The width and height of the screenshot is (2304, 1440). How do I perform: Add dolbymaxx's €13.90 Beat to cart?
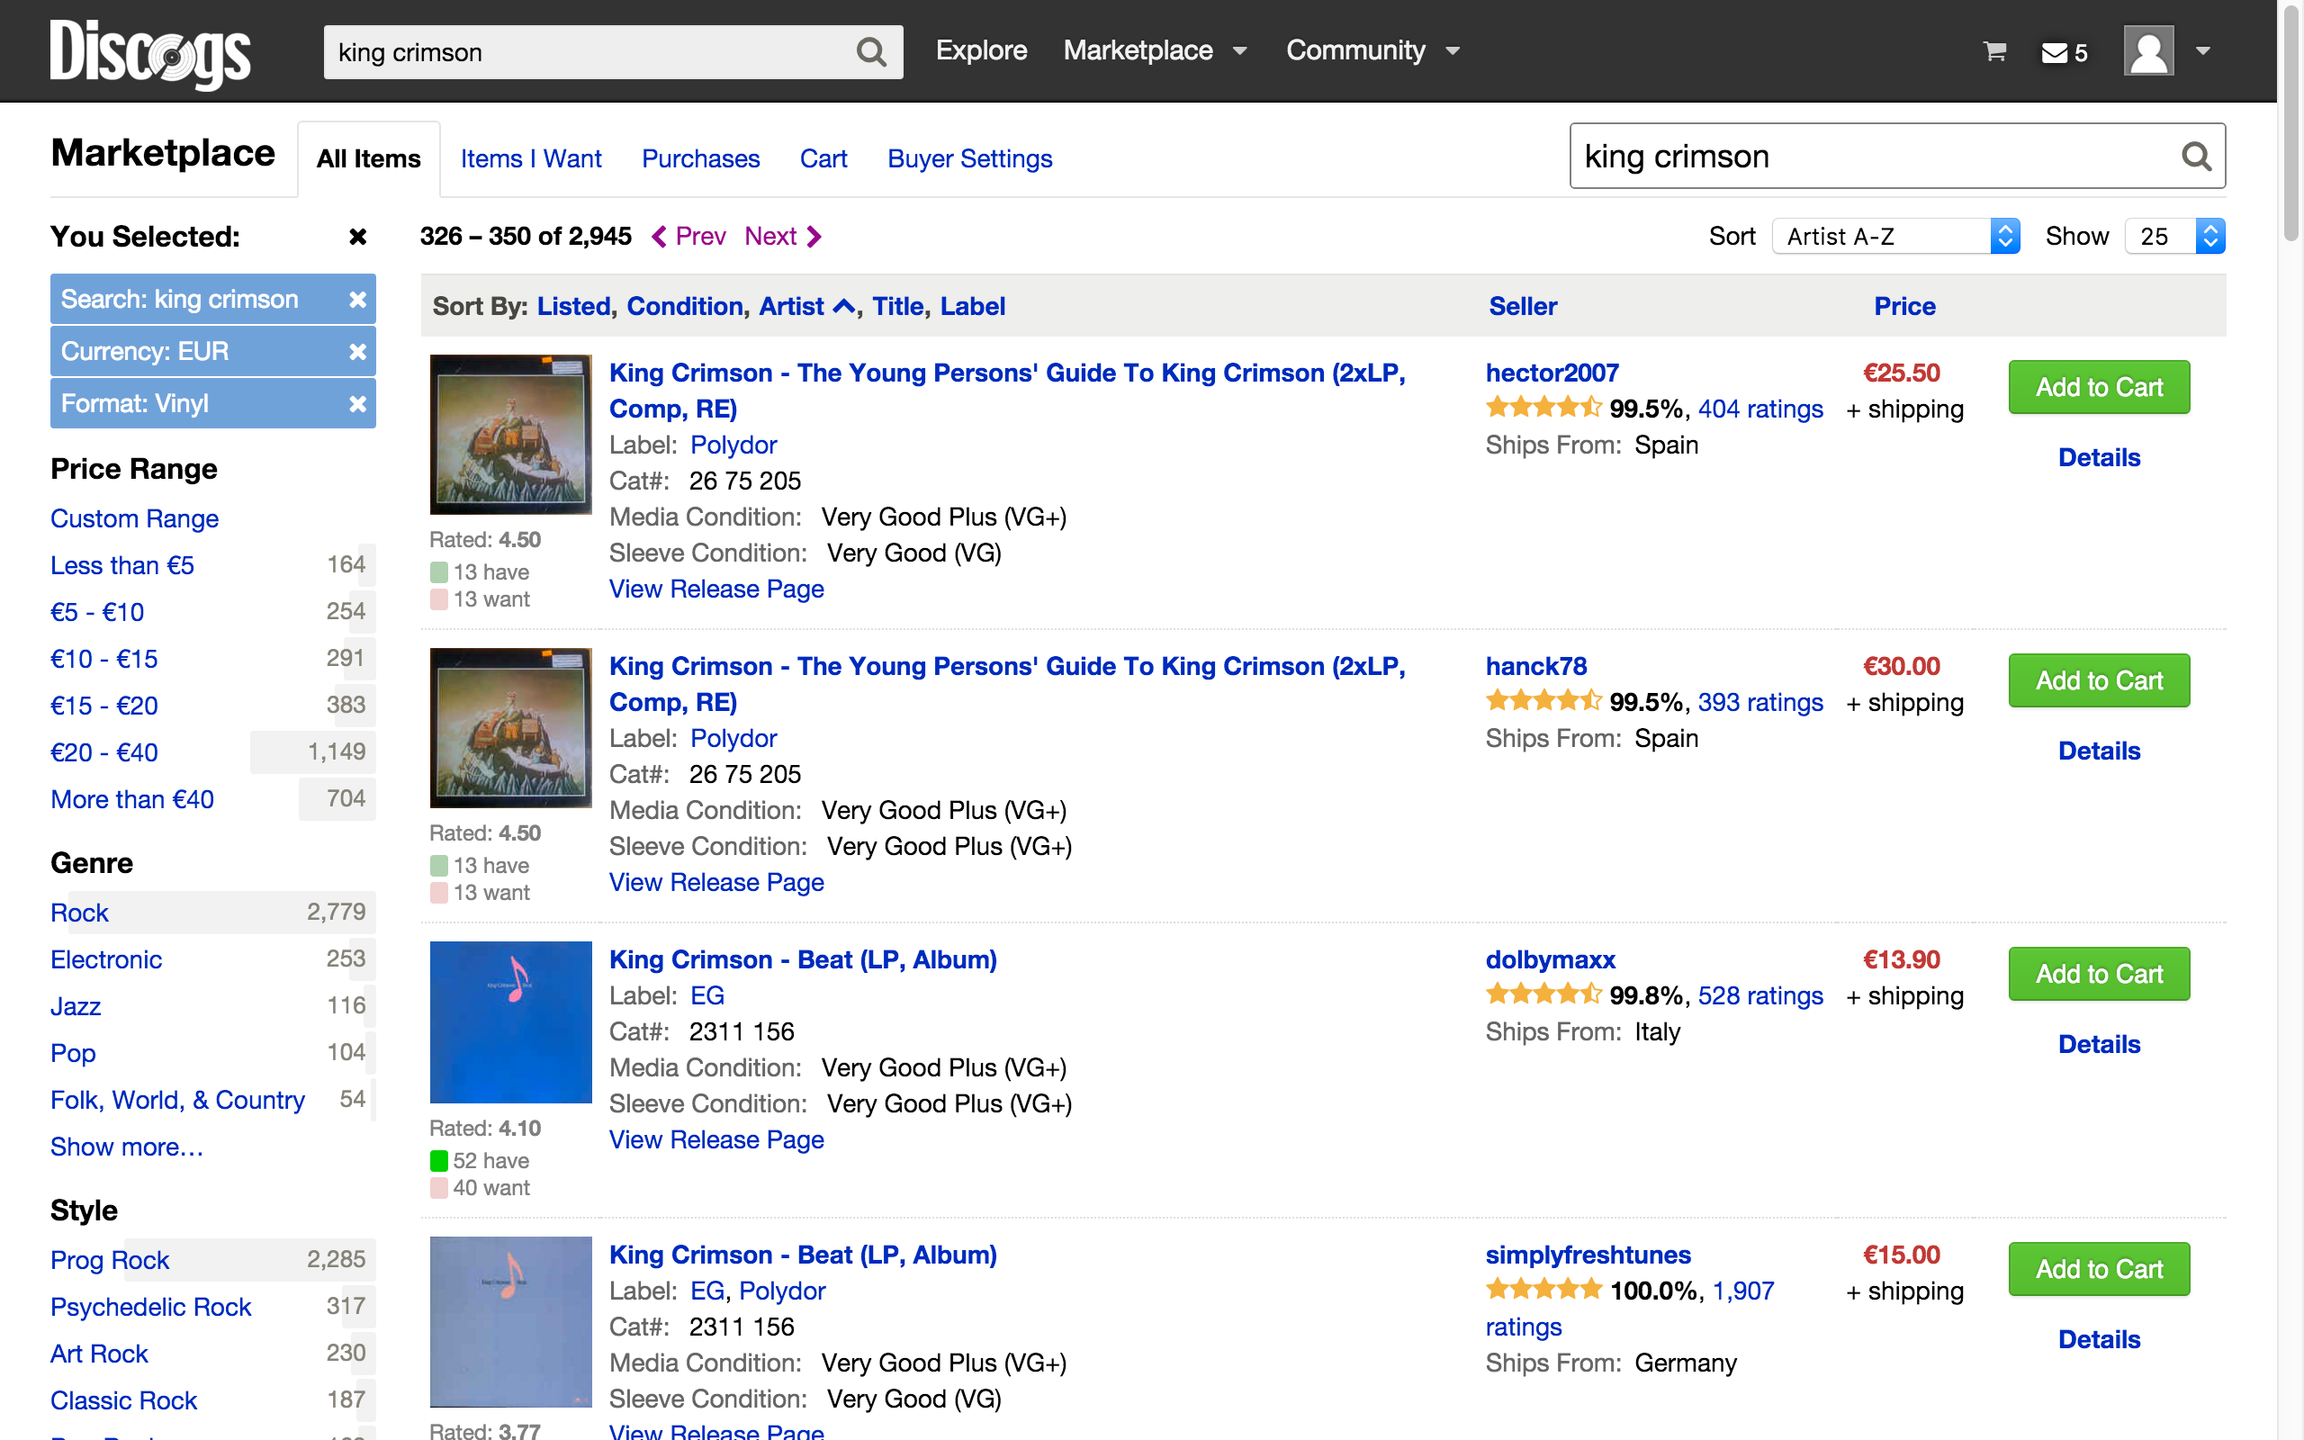pyautogui.click(x=2098, y=974)
